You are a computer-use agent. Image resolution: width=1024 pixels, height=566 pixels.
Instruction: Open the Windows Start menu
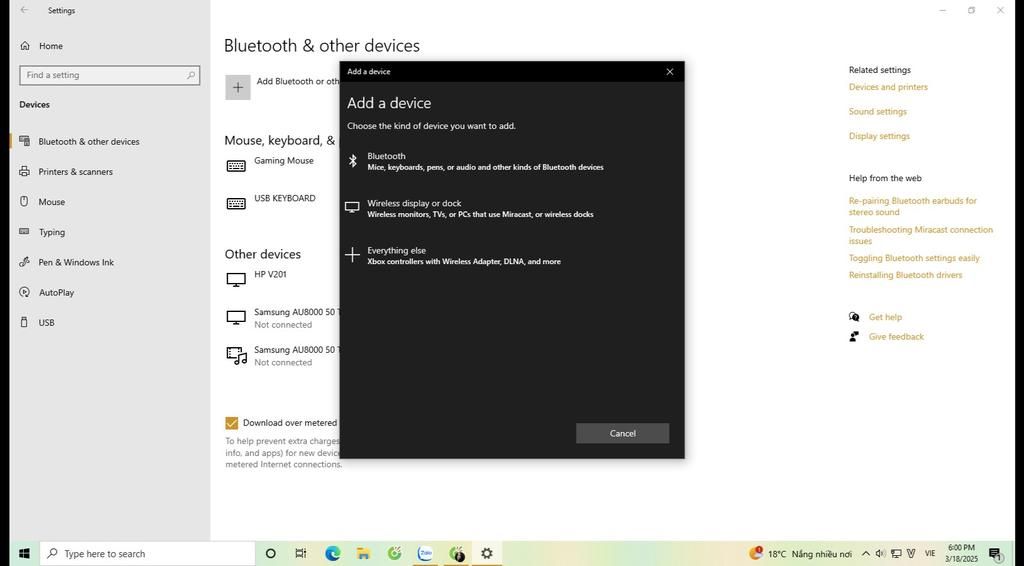pyautogui.click(x=24, y=553)
